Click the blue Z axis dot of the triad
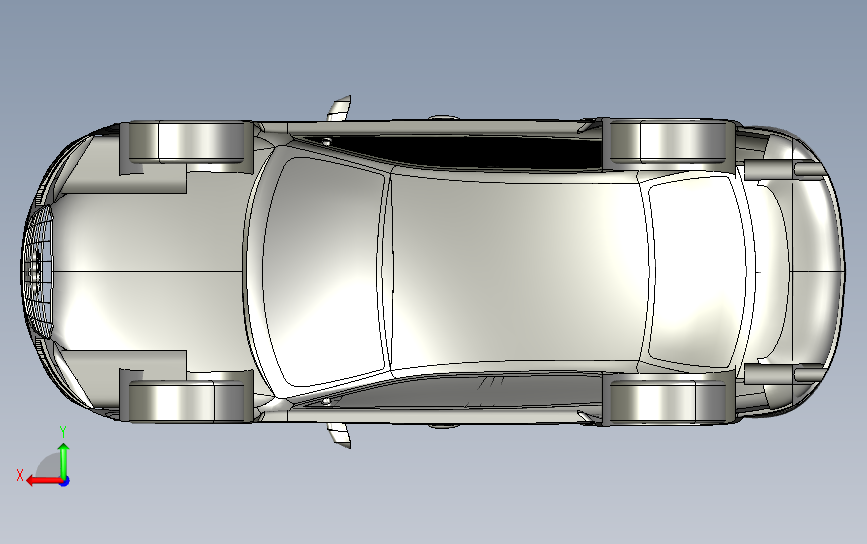 (64, 482)
